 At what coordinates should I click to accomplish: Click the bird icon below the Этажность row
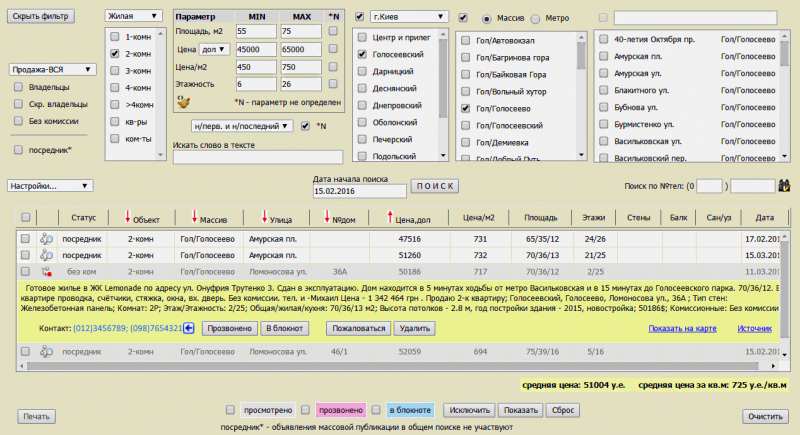pos(183,101)
